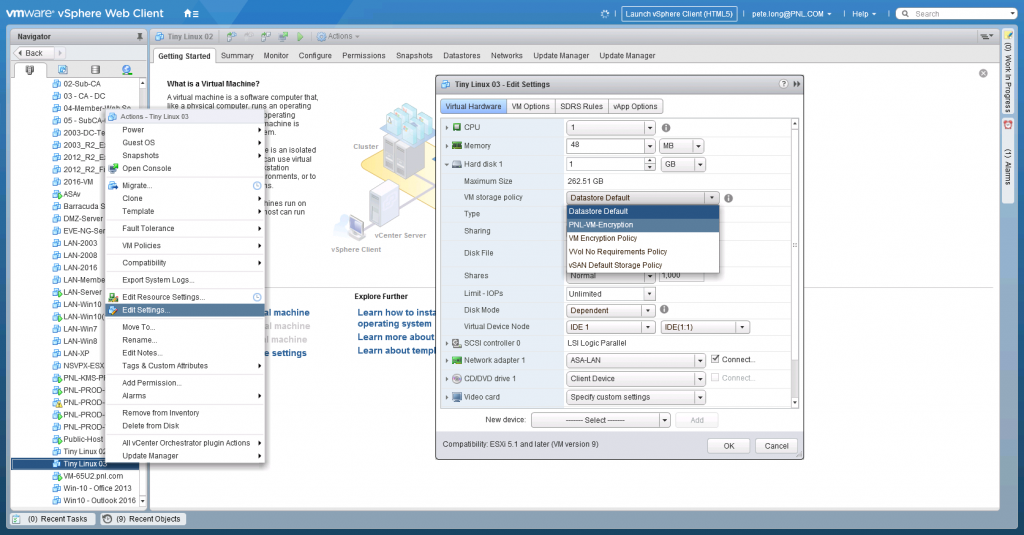
Task: Switch to the Storage navigator icon
Action: [95, 69]
